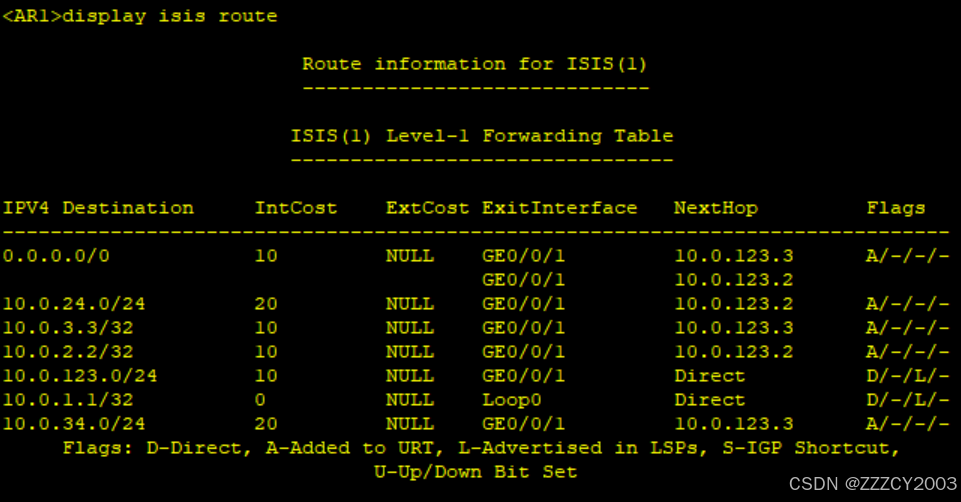Click the 10.0.3.3/32 destination entry
Image resolution: width=961 pixels, height=502 pixels.
click(x=68, y=328)
